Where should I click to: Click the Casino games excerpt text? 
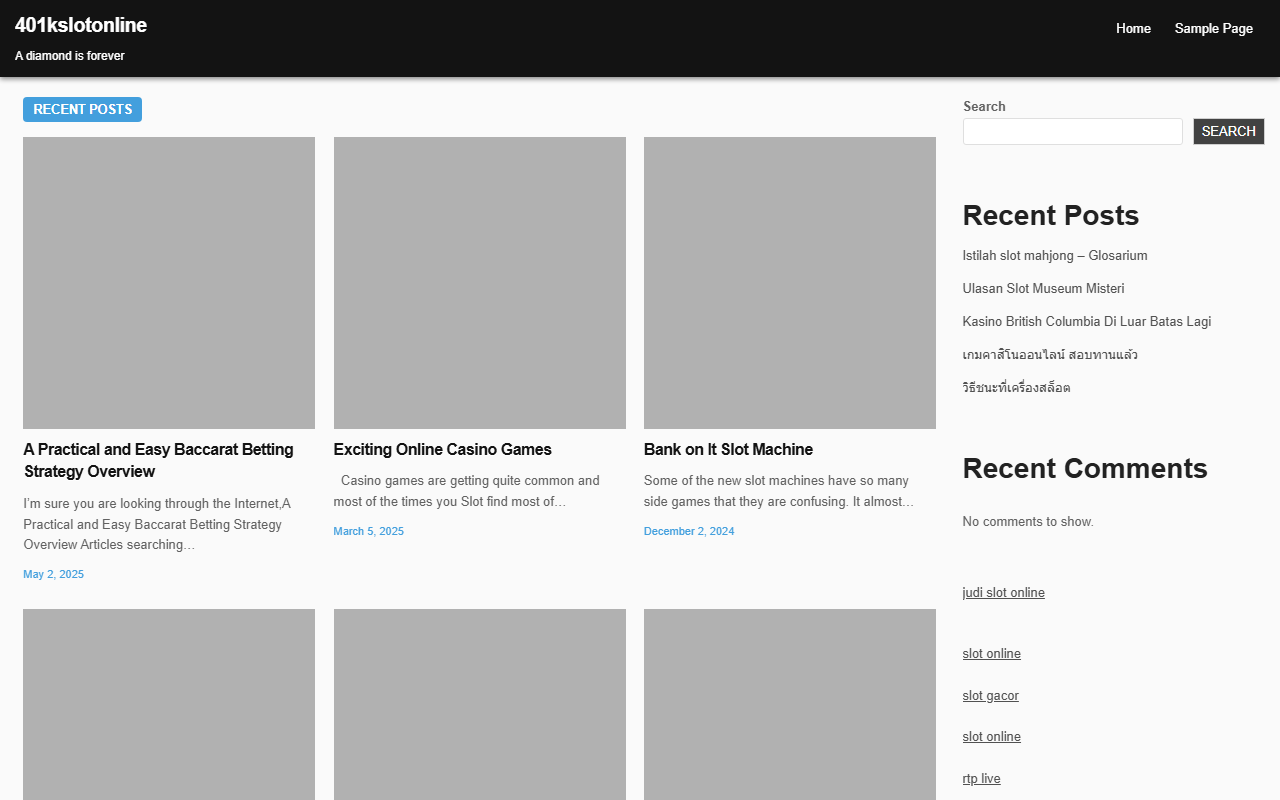click(467, 491)
